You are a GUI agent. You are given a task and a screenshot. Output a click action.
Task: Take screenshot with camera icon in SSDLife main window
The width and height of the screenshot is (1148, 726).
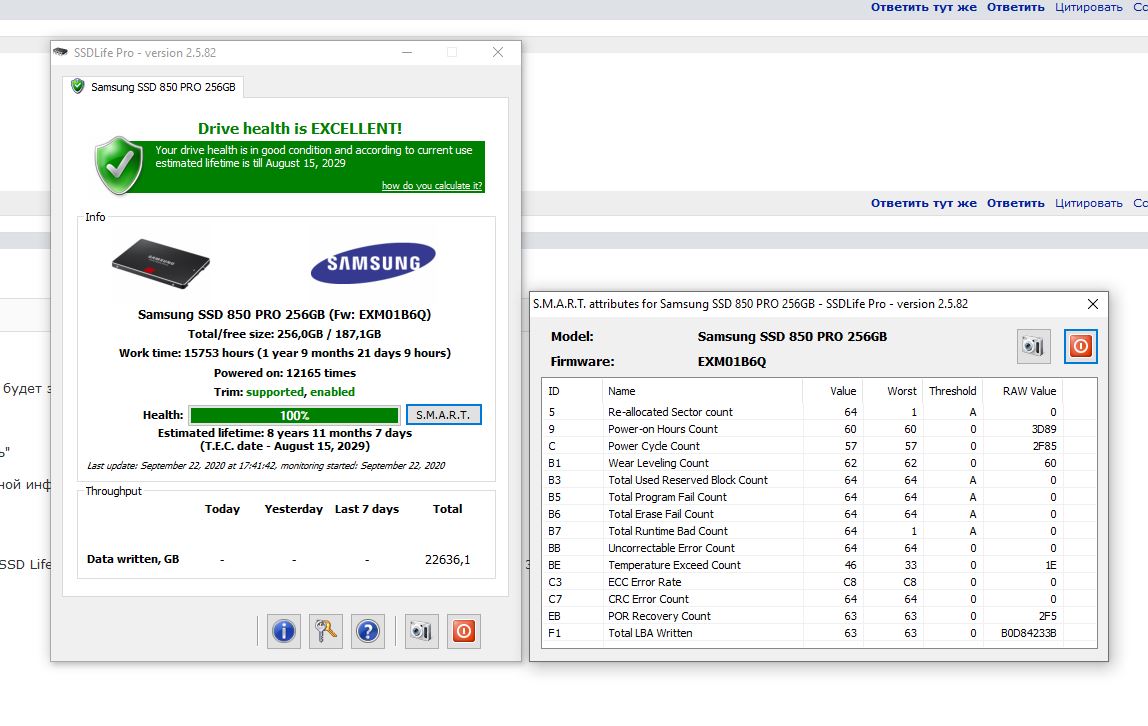[x=421, y=631]
